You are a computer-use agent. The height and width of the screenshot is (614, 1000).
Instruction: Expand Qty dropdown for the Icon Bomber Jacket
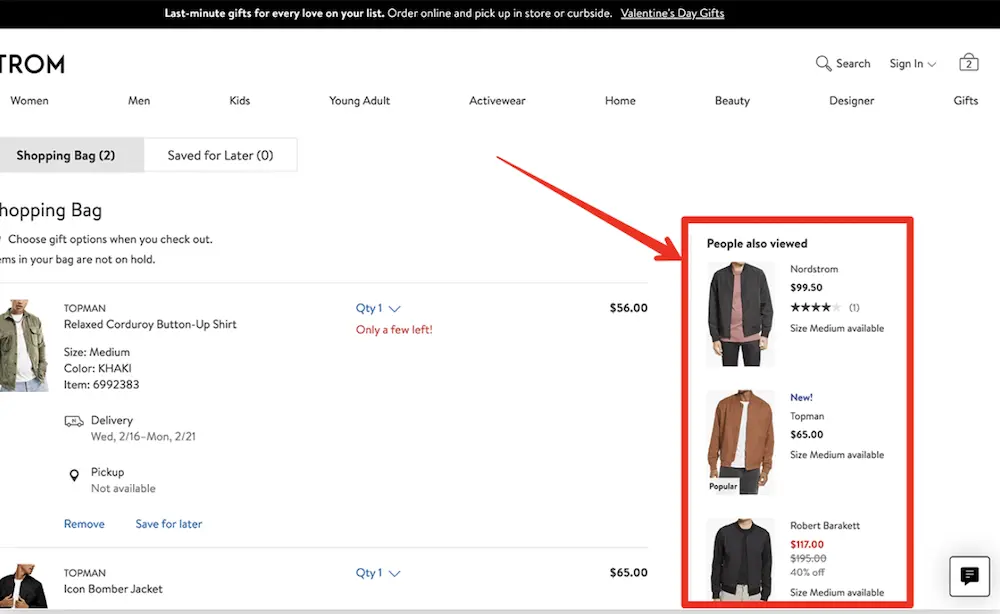377,572
